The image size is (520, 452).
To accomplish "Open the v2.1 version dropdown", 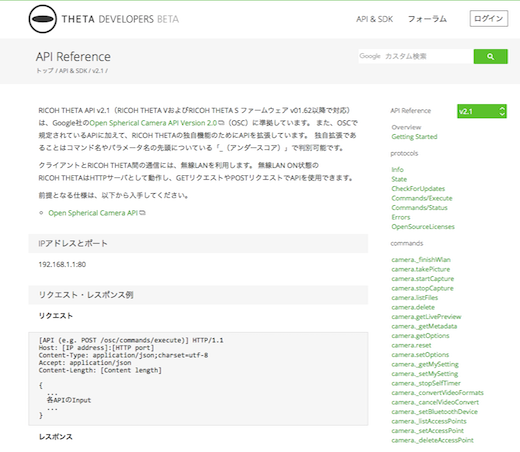I will pyautogui.click(x=482, y=111).
